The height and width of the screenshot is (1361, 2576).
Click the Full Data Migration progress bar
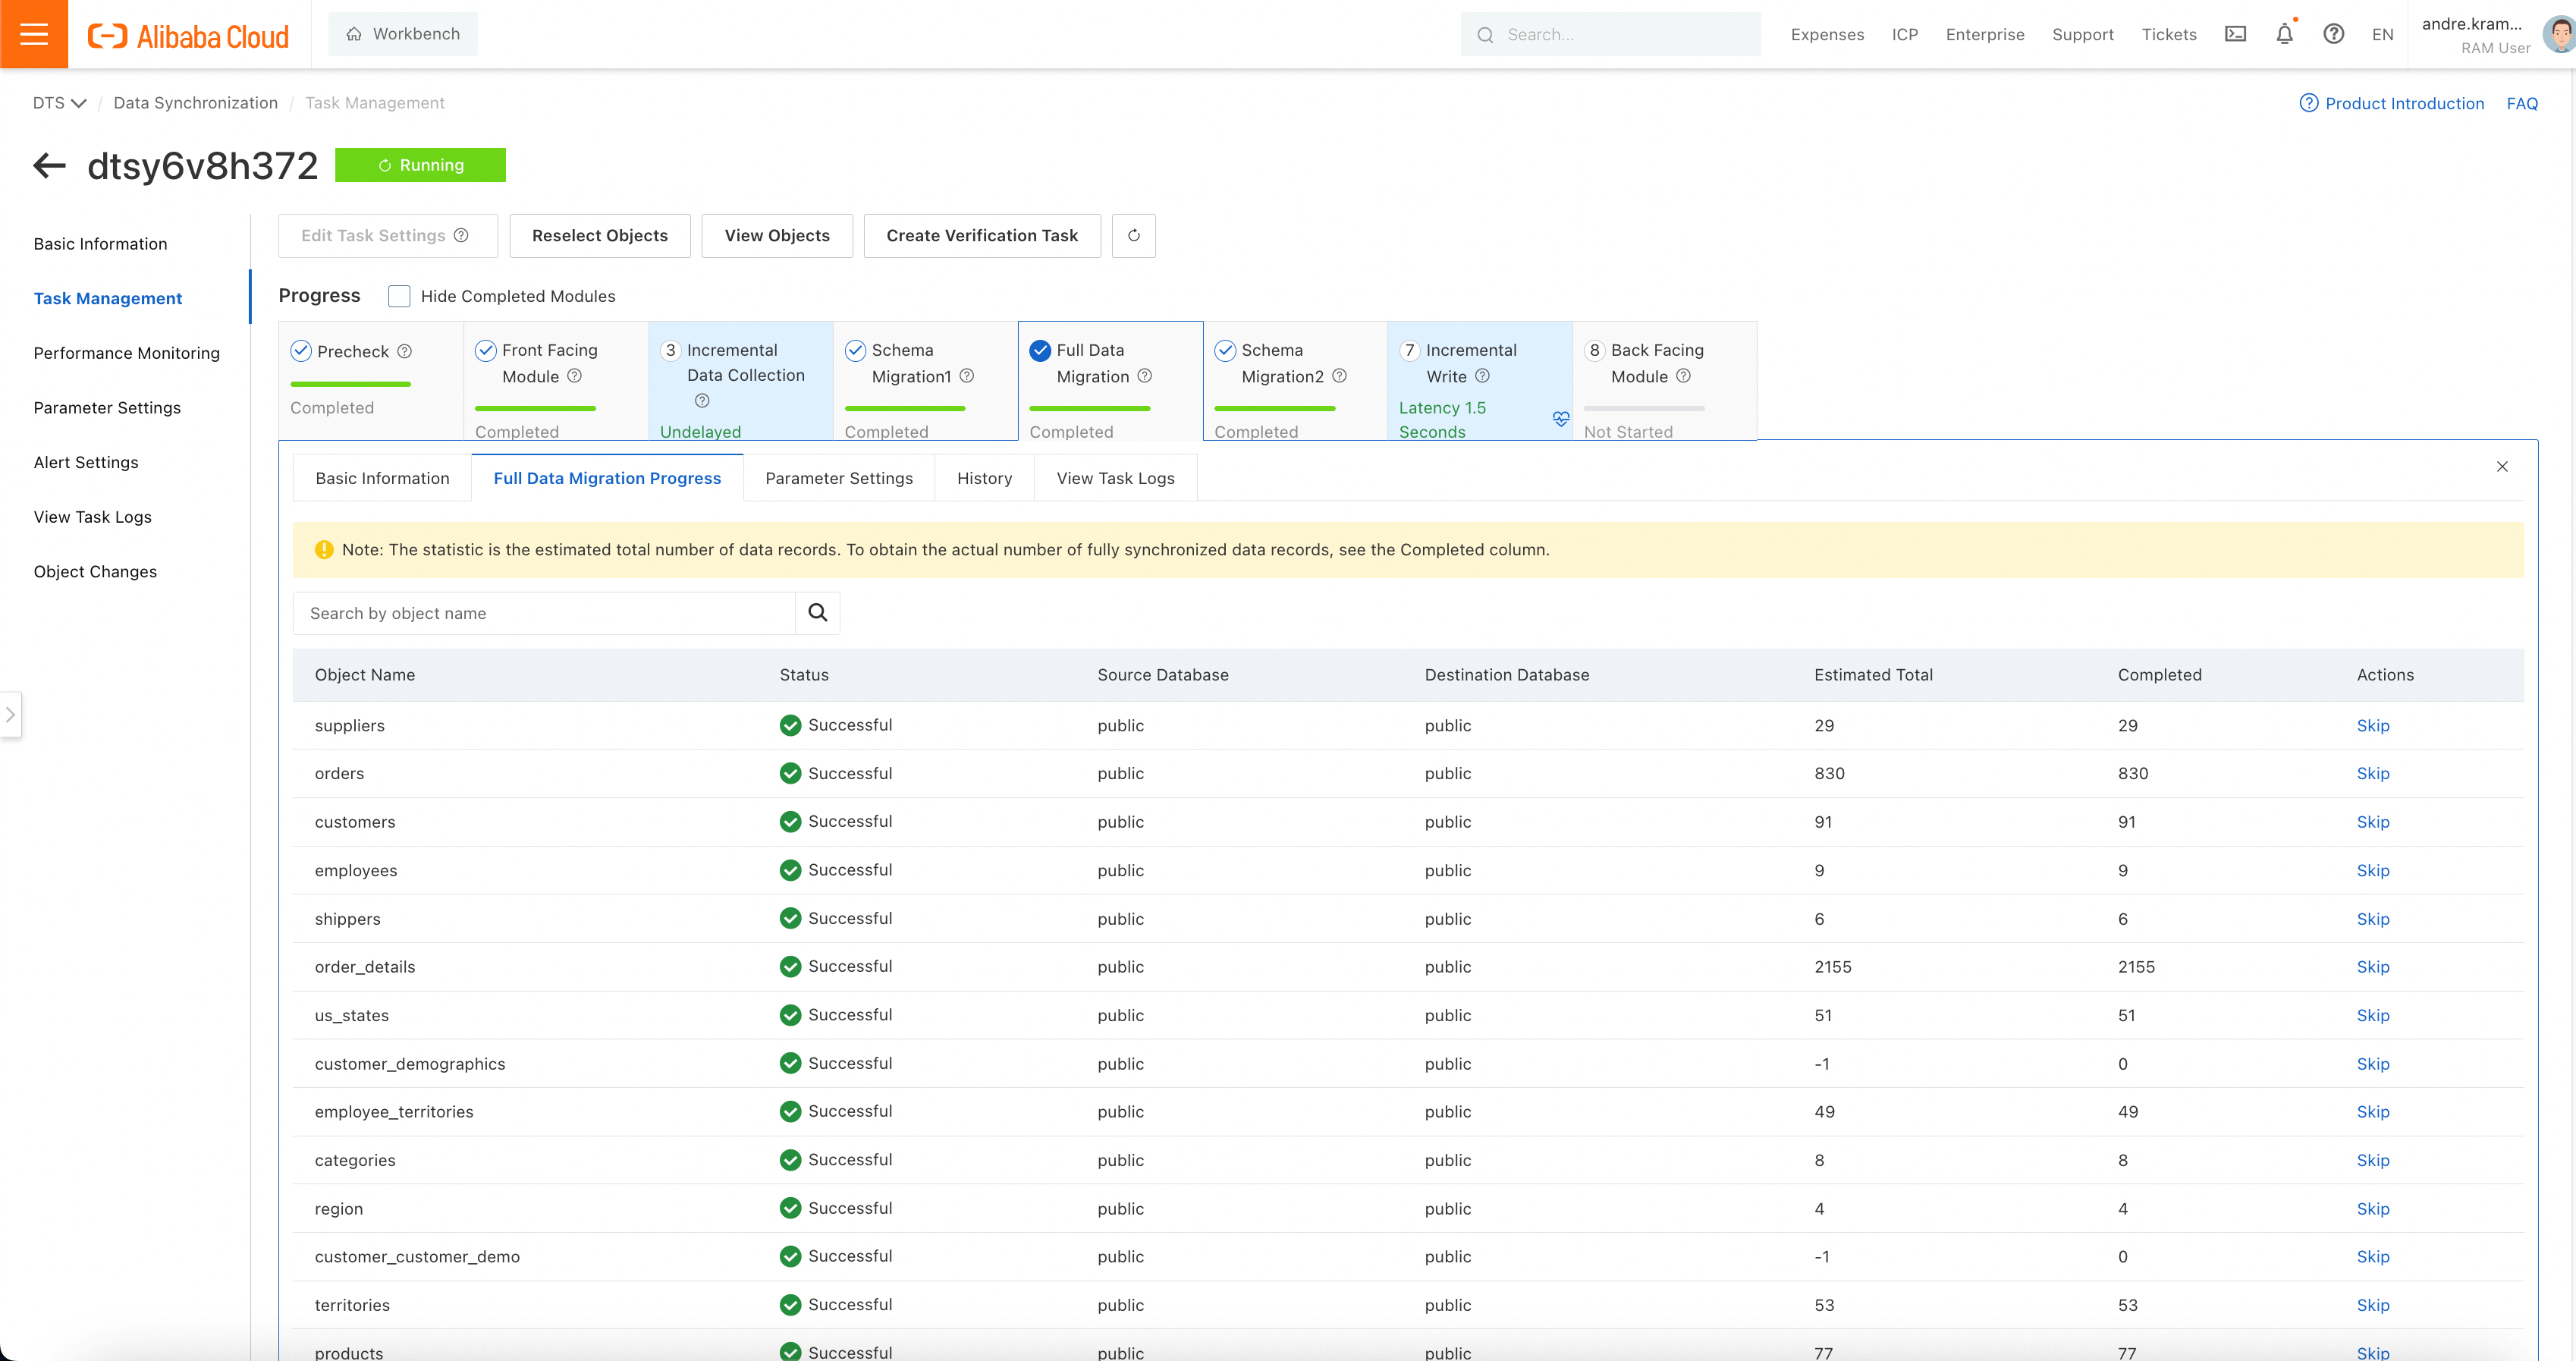click(x=1089, y=408)
